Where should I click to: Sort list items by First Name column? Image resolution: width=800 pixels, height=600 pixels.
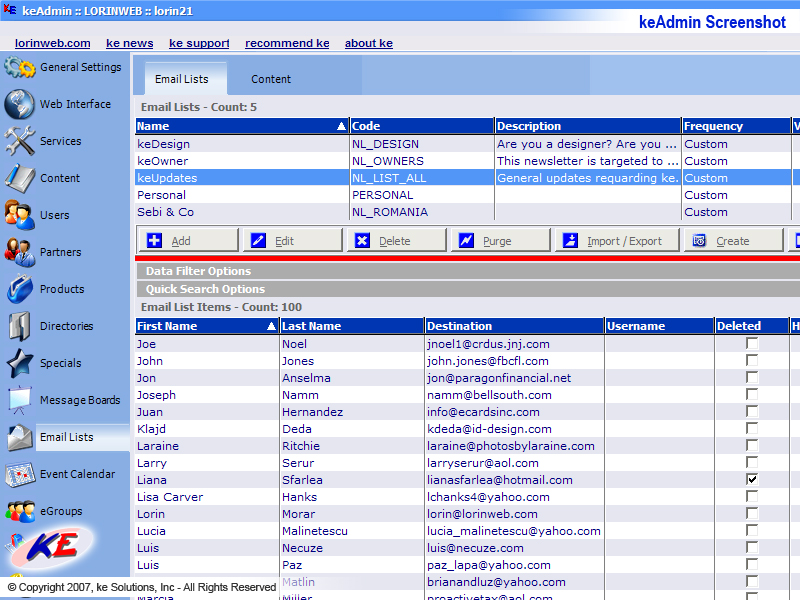point(207,326)
